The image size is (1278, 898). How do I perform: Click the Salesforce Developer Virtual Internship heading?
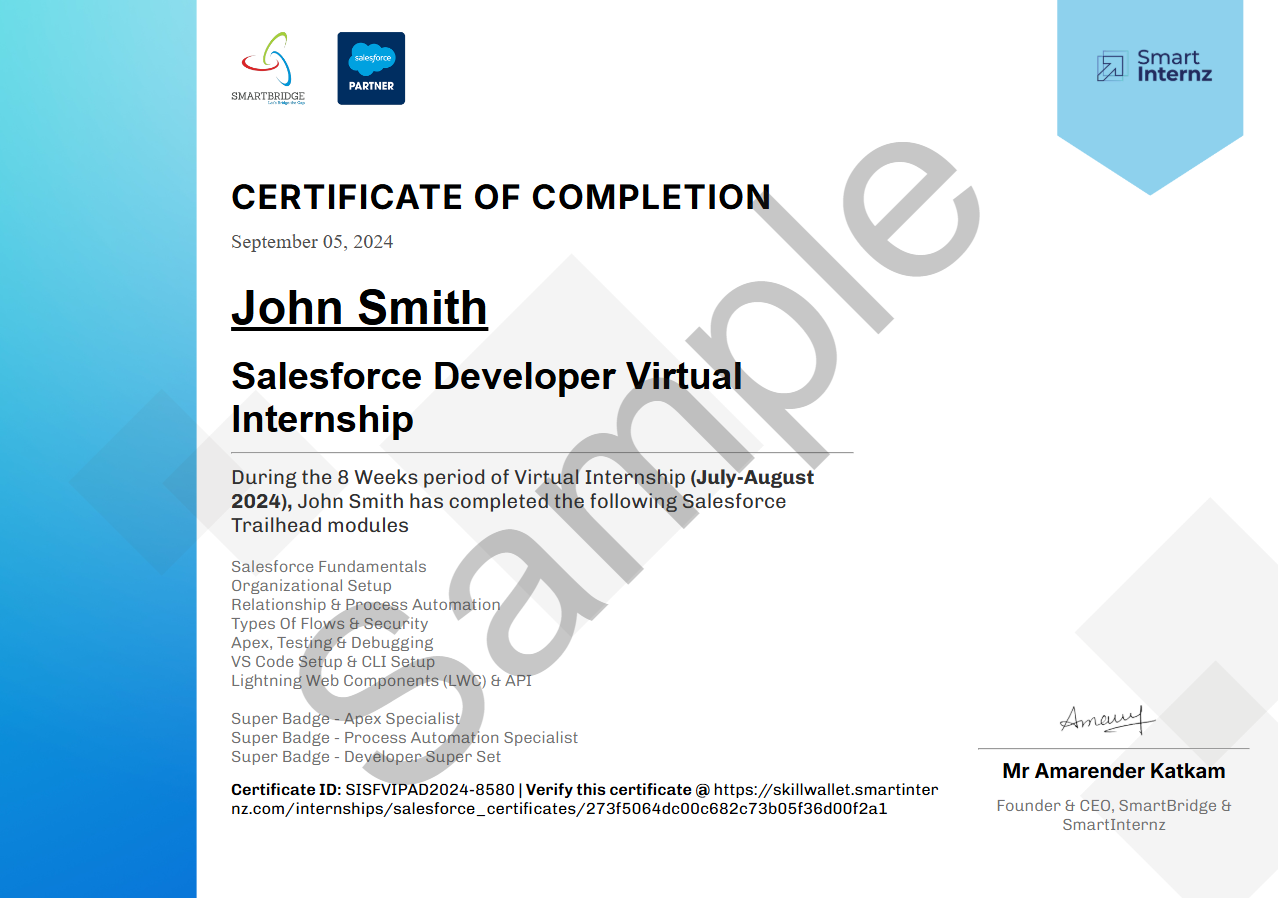[486, 397]
